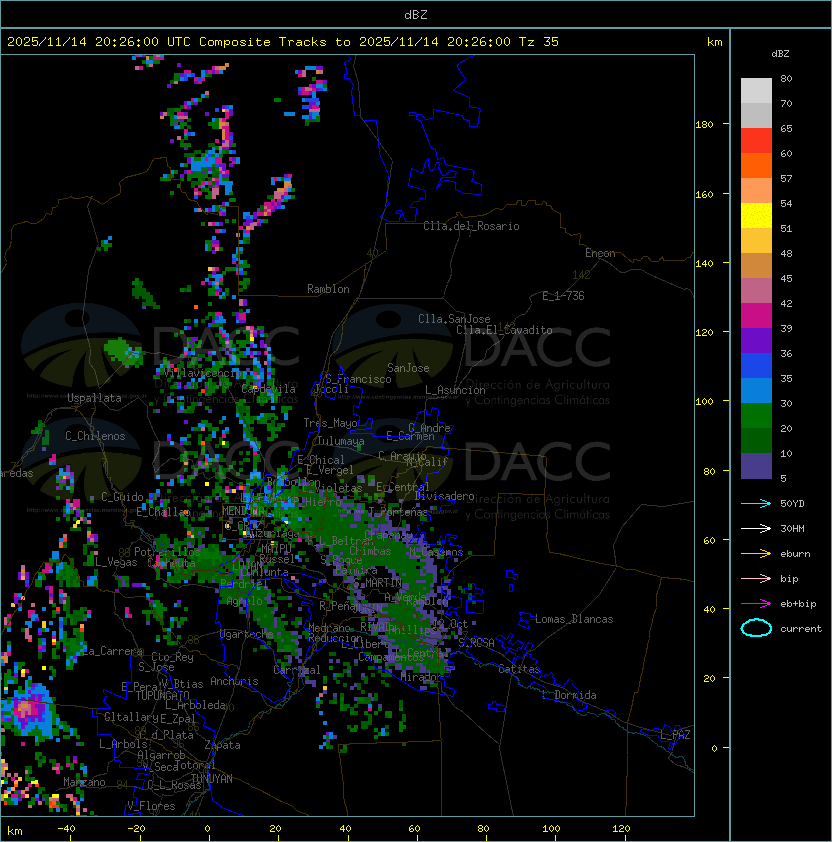
Task: Click the 'TUNUYAN' map label
Action: [x=212, y=778]
